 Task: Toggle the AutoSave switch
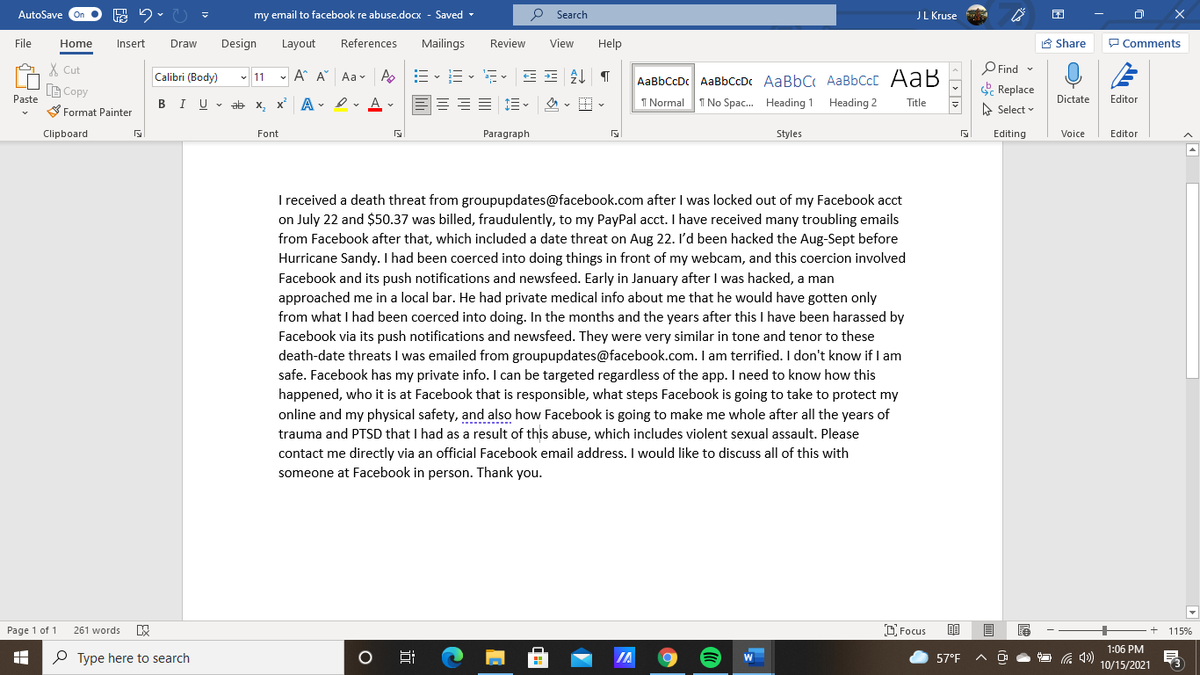[x=84, y=15]
